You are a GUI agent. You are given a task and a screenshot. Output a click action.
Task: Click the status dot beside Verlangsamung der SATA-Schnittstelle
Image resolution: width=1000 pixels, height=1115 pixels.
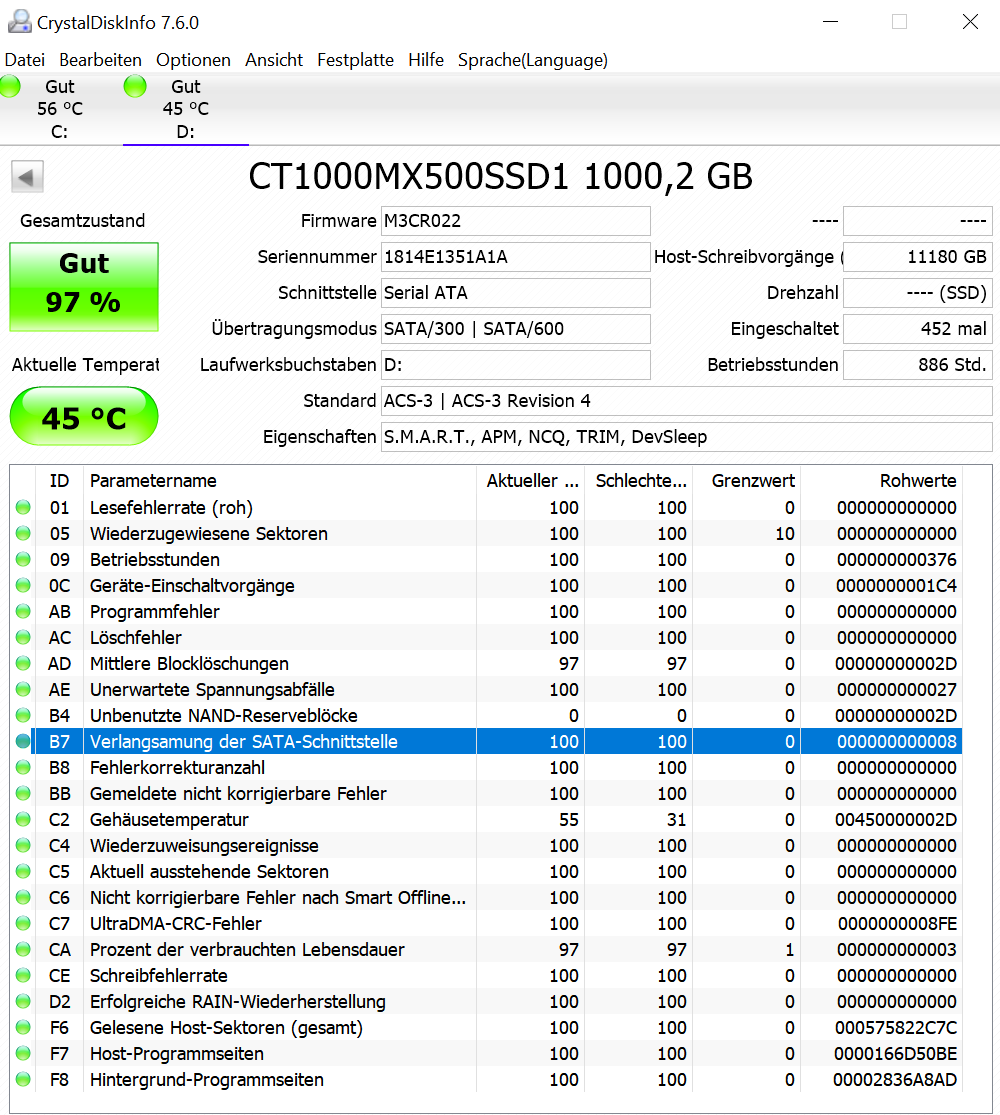click(22, 741)
